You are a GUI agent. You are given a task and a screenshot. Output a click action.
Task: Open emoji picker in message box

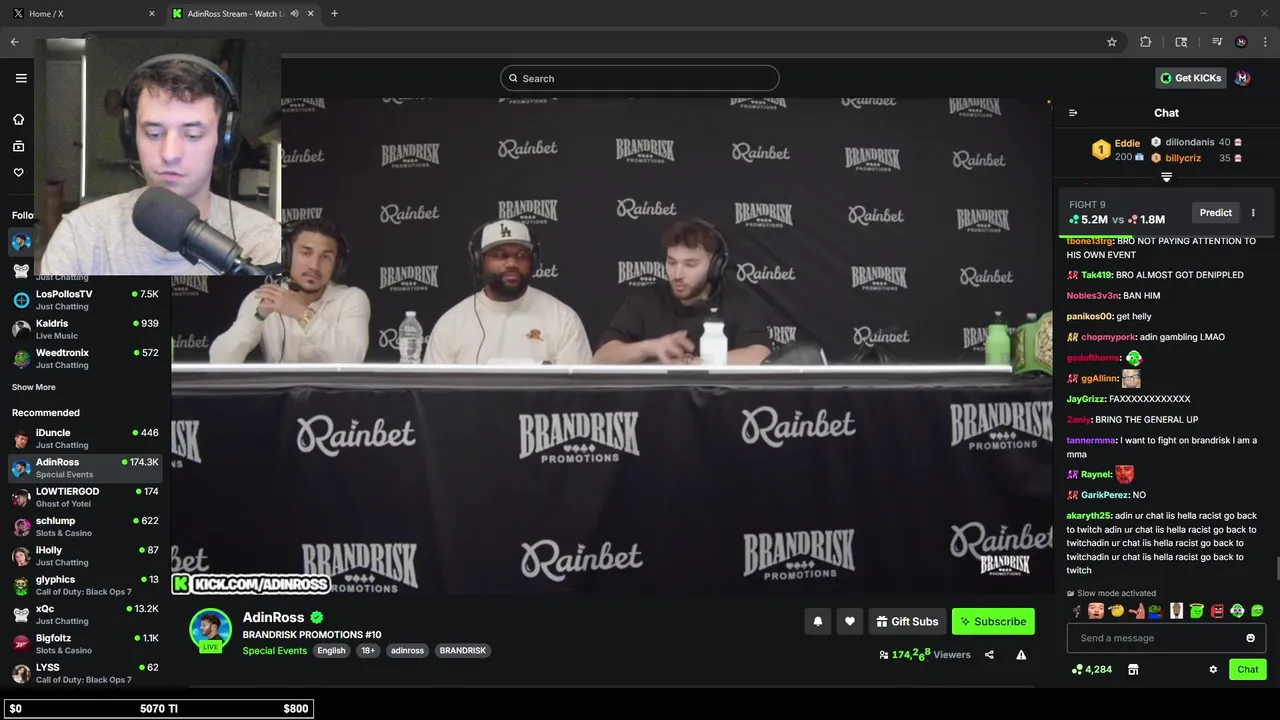click(1250, 638)
